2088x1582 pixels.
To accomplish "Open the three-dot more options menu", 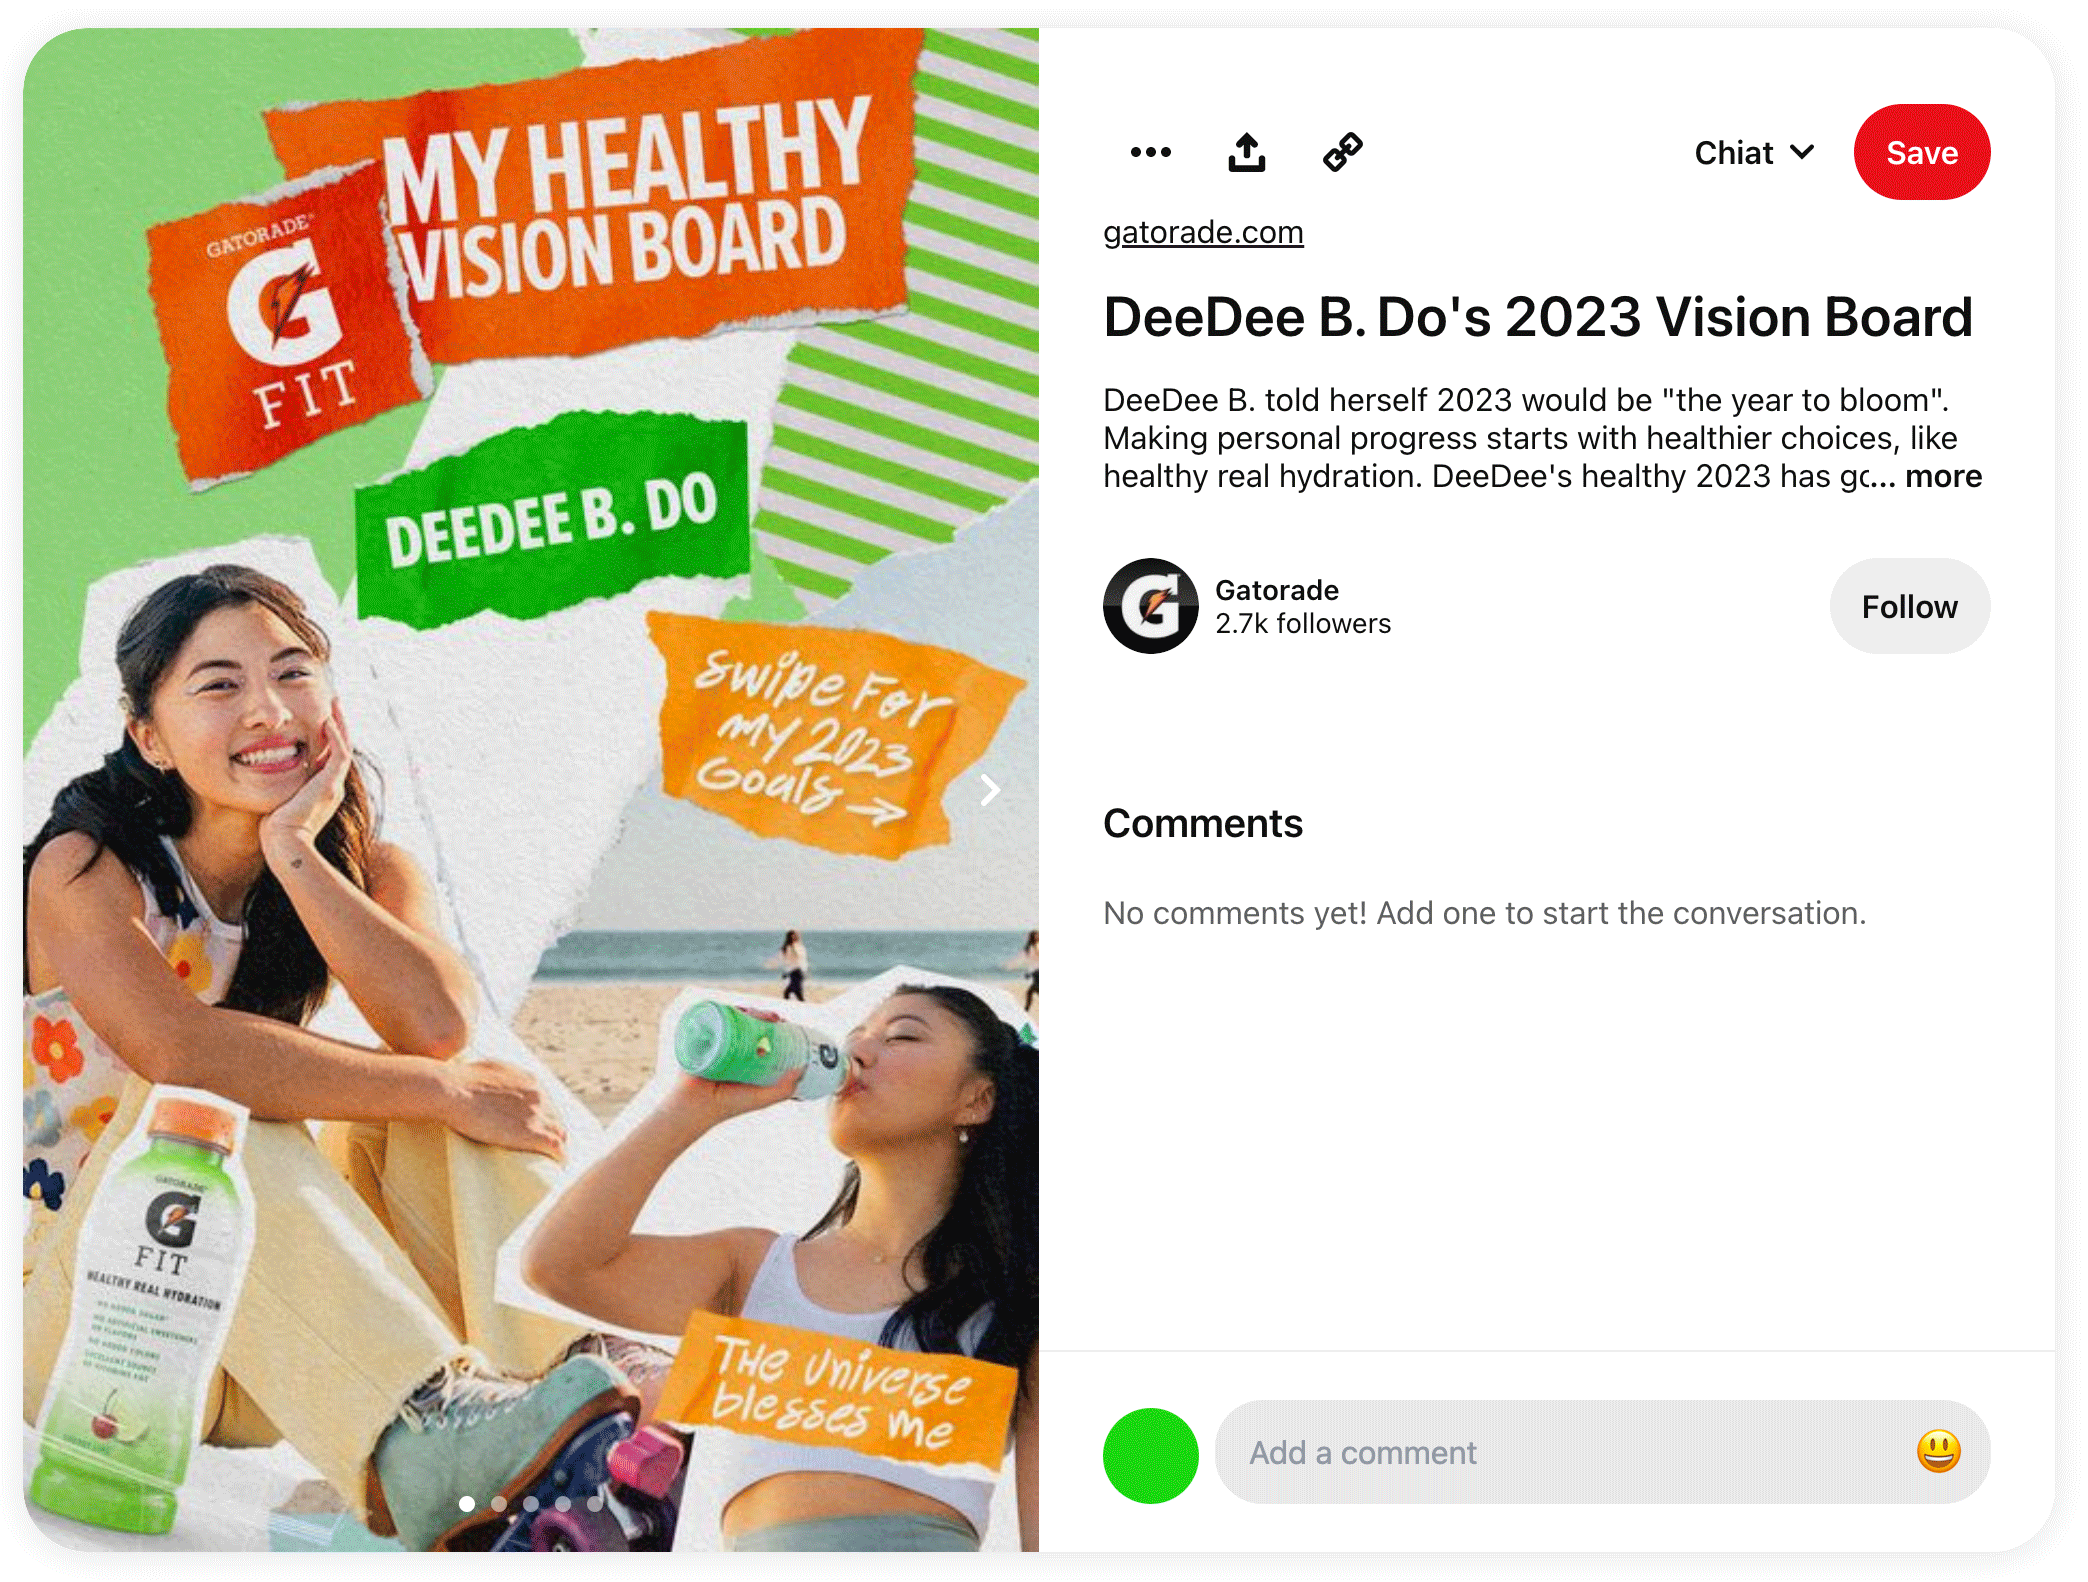I will click(x=1150, y=152).
